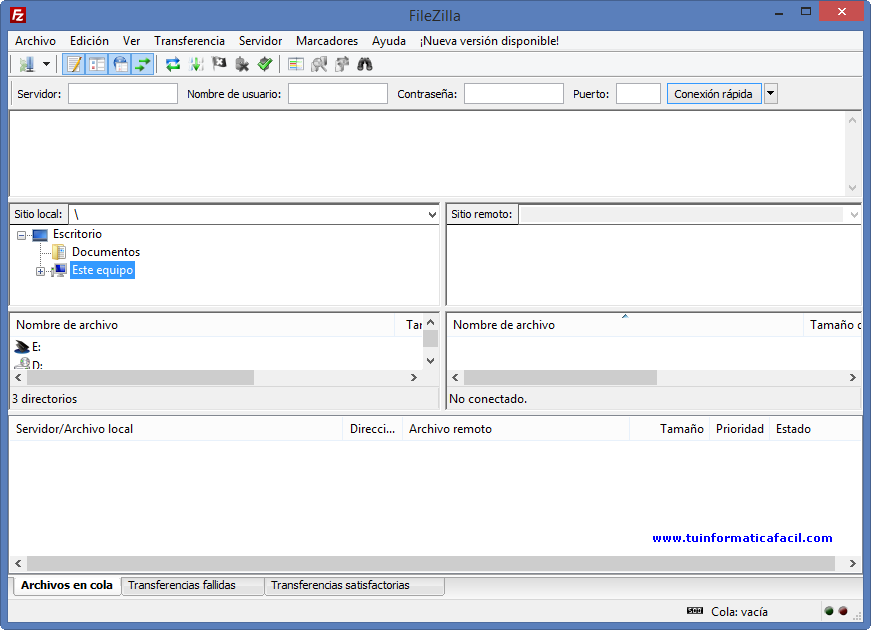Select the E: drive entry
The image size is (871, 630).
[x=36, y=347]
